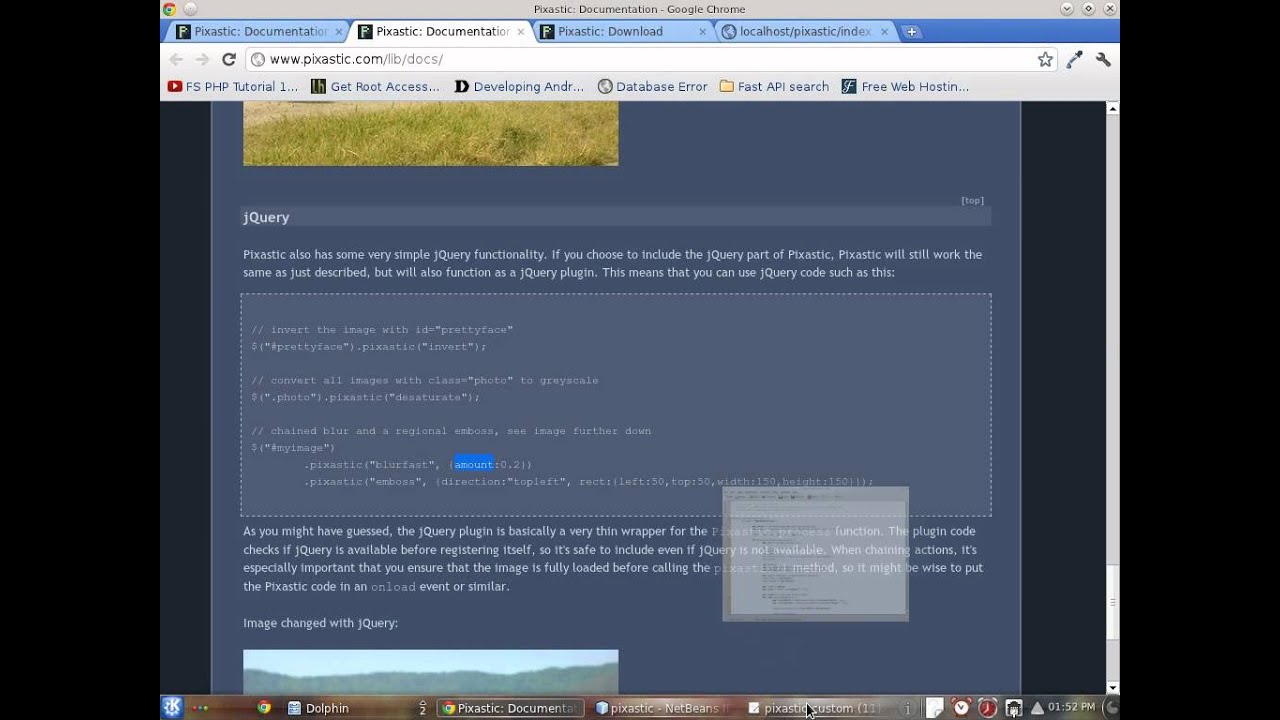Click the red alarm clock tray icon

pos(961,708)
